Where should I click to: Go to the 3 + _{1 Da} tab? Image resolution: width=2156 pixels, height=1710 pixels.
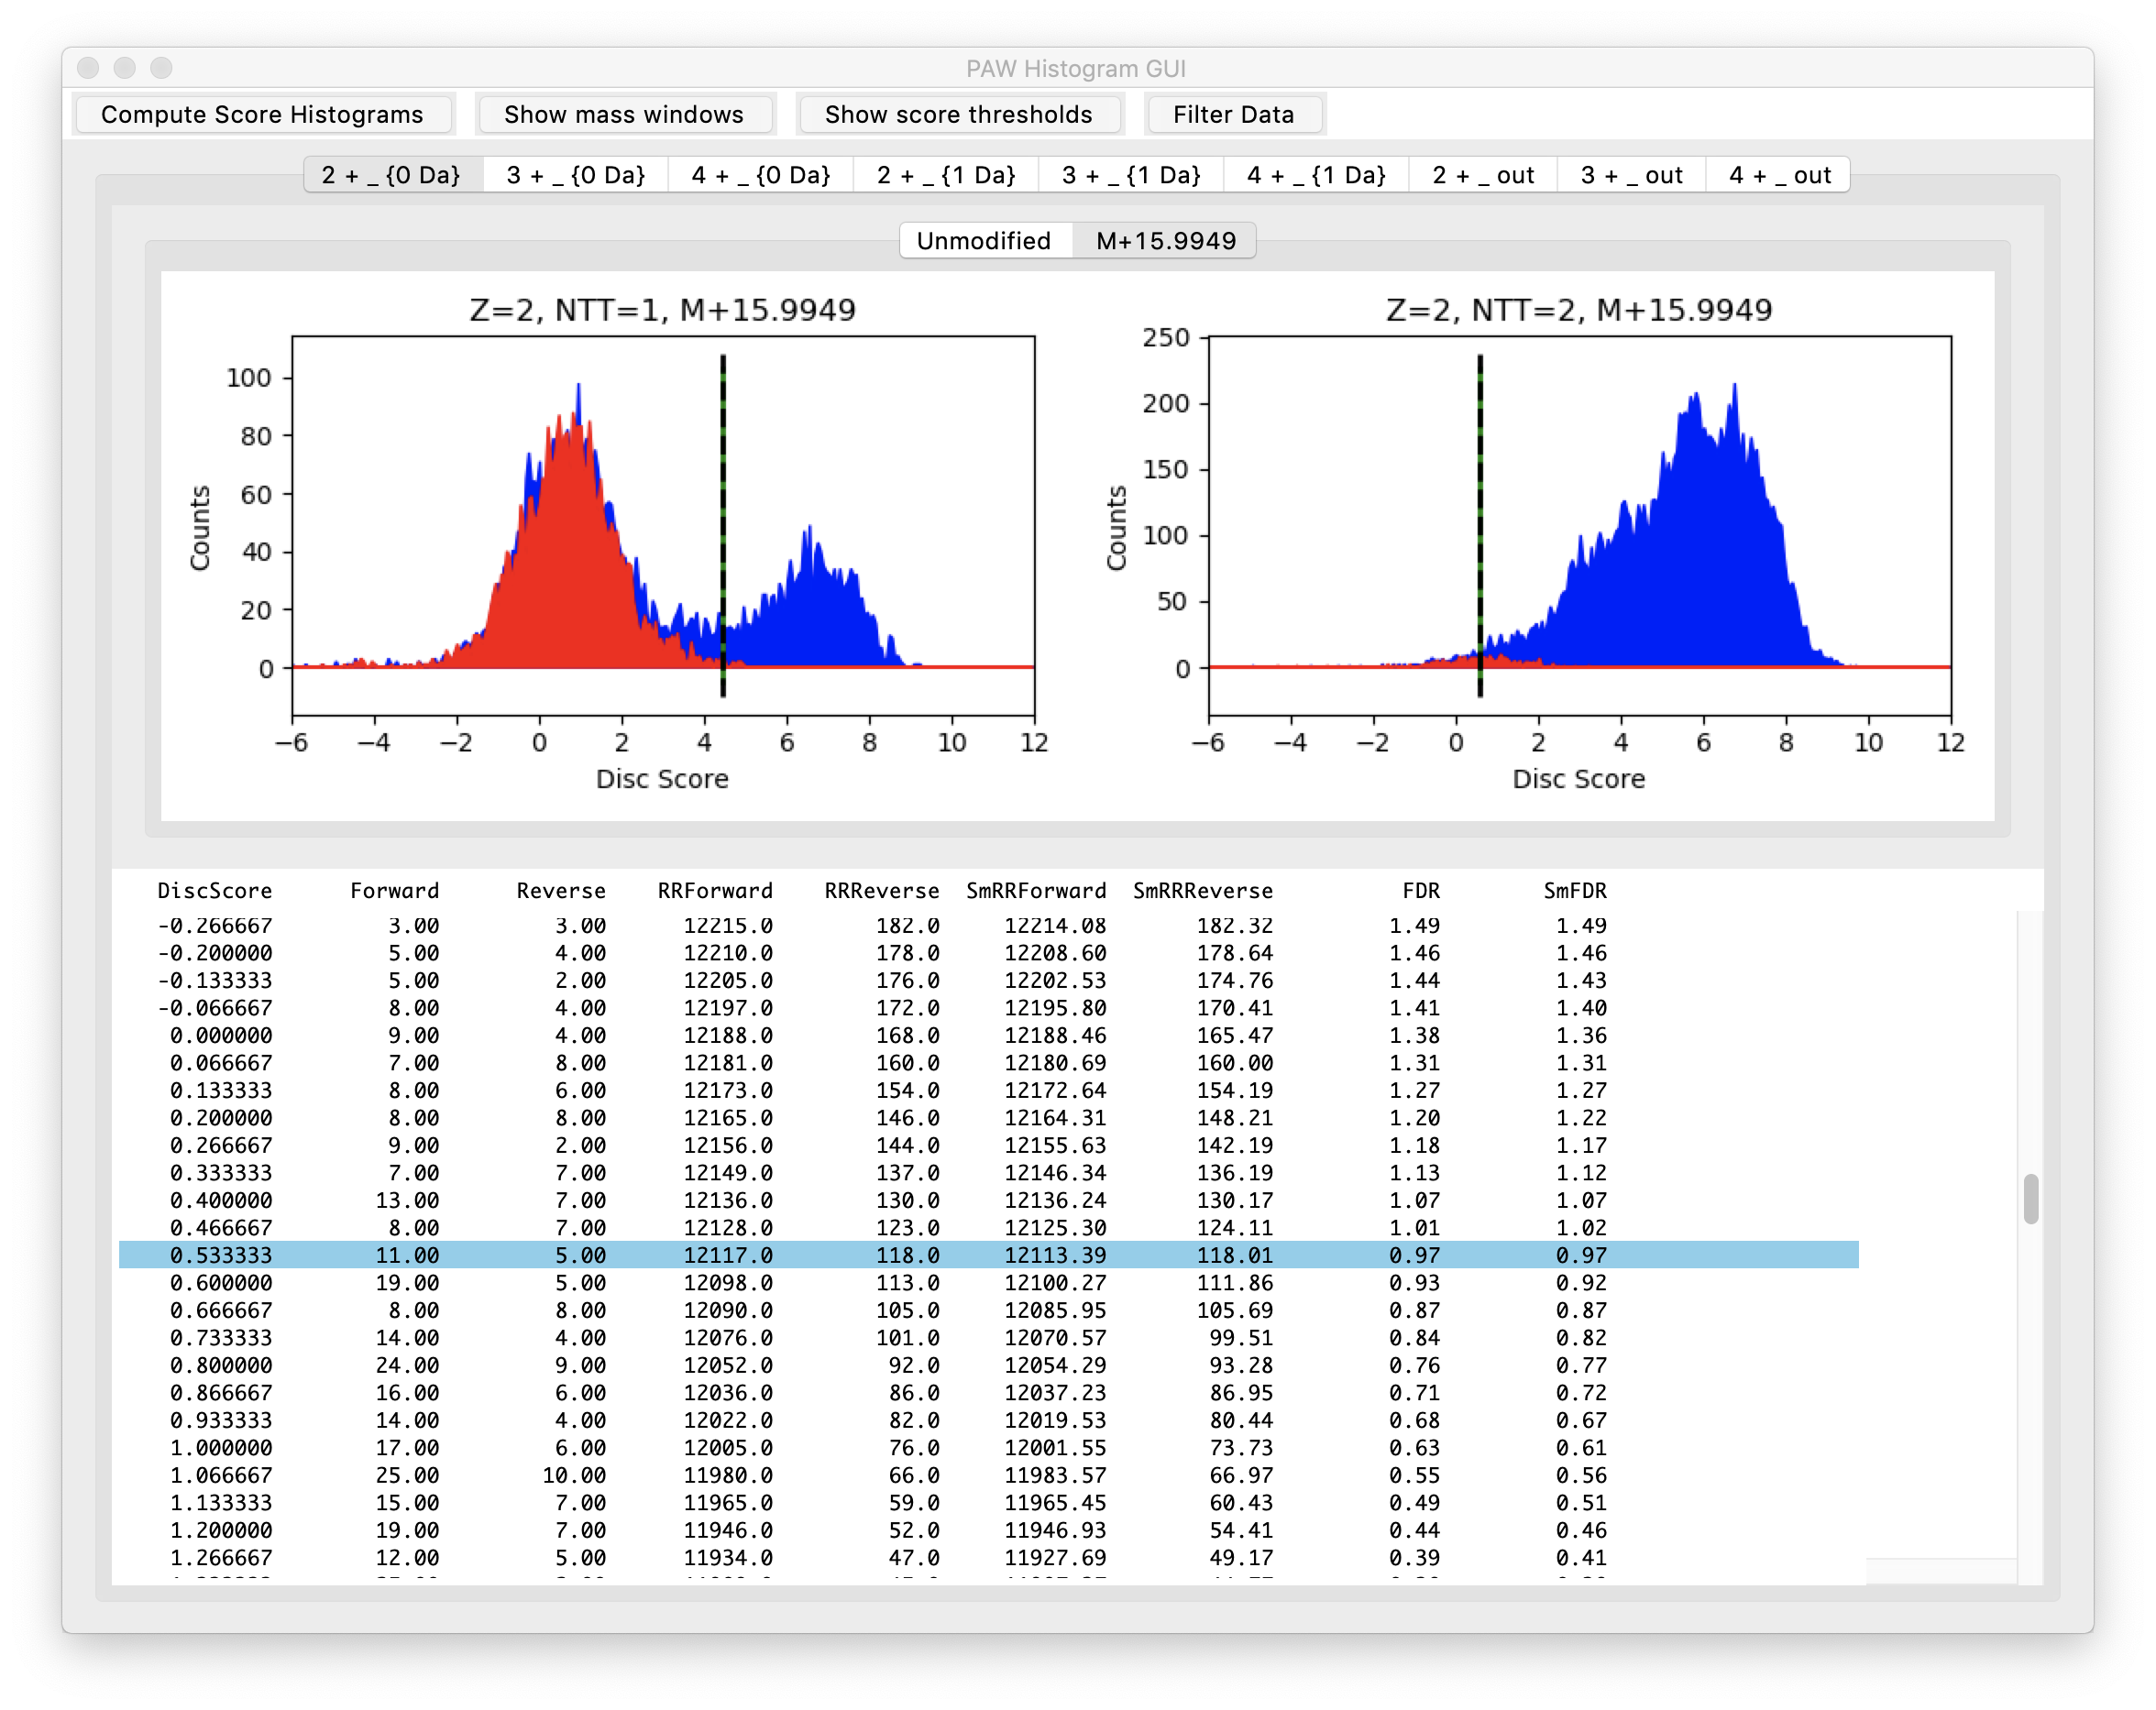tap(1131, 175)
